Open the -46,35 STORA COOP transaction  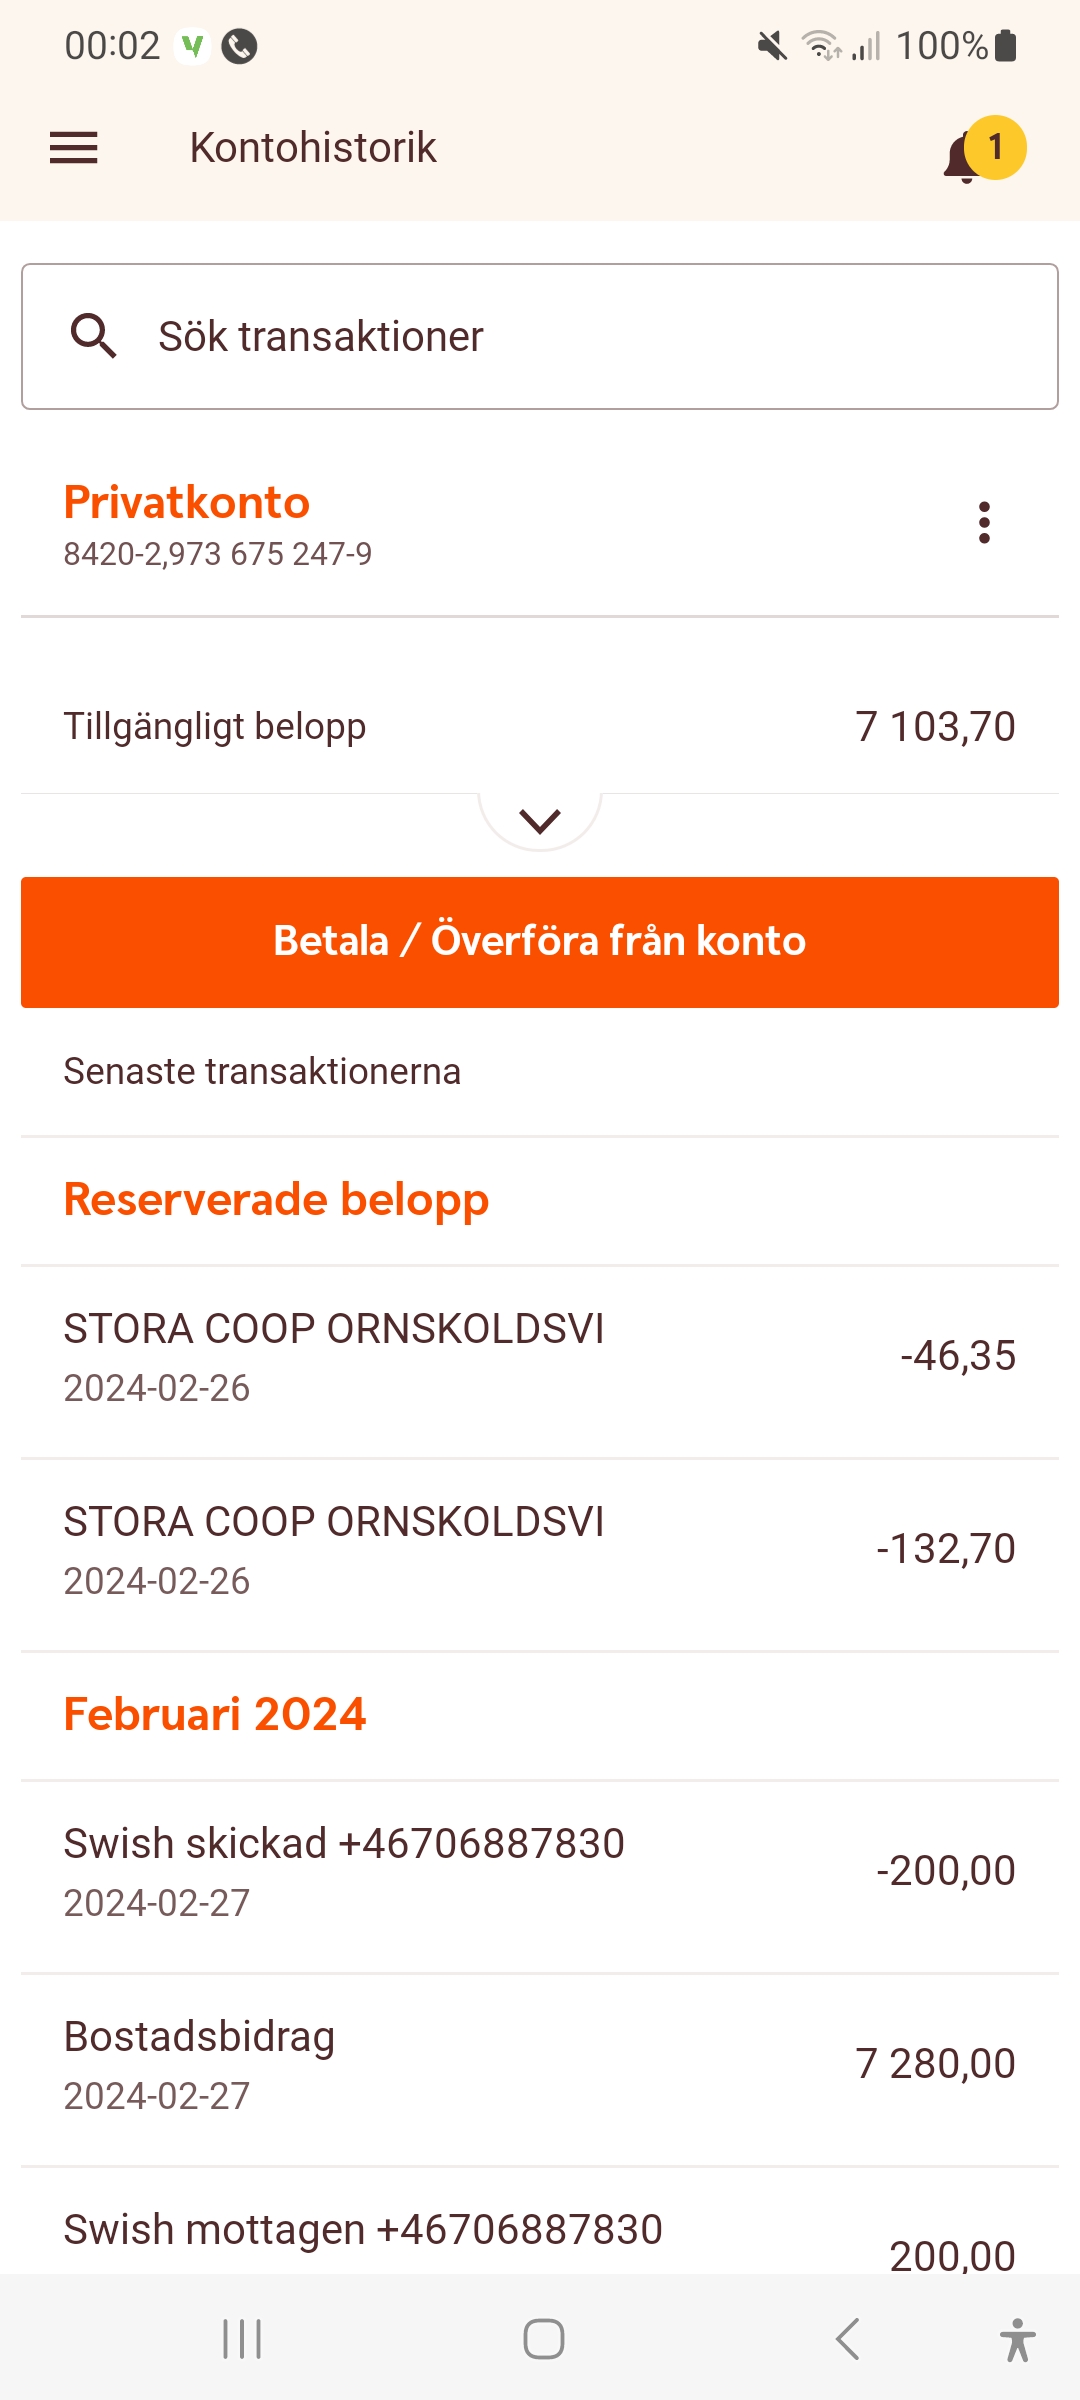click(x=540, y=1357)
